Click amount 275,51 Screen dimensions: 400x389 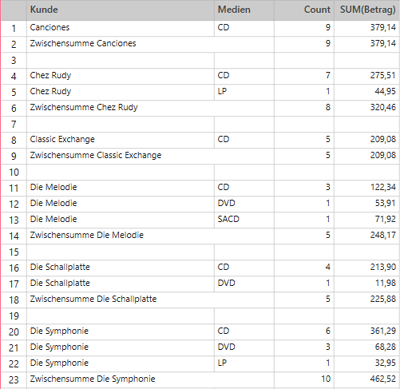pyautogui.click(x=367, y=76)
